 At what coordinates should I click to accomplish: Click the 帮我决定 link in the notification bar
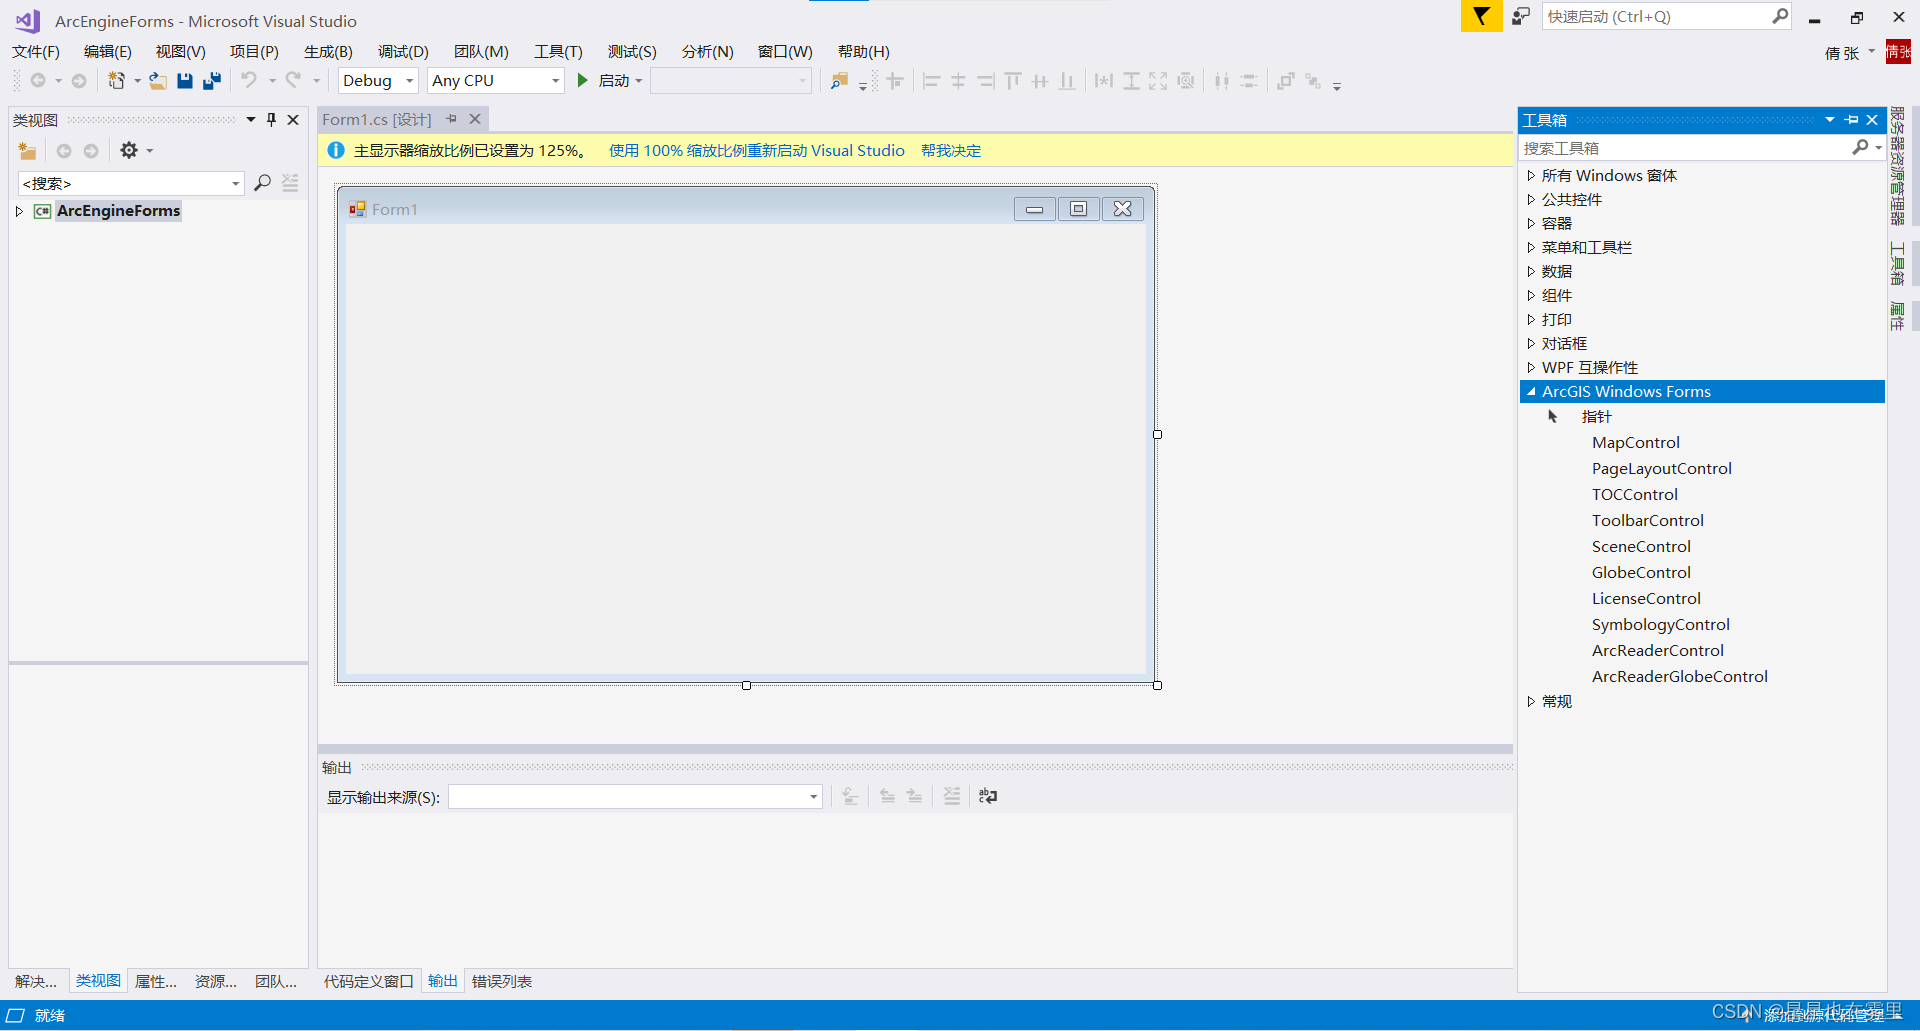pos(950,150)
